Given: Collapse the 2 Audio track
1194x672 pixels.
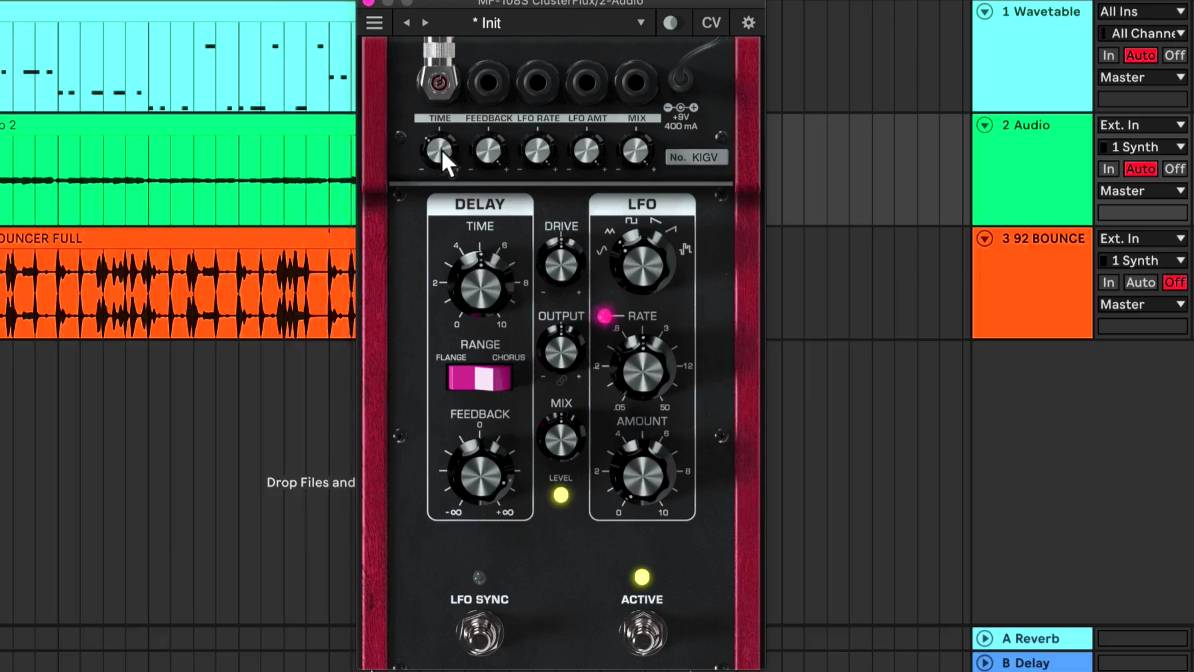Looking at the screenshot, I should coord(985,125).
